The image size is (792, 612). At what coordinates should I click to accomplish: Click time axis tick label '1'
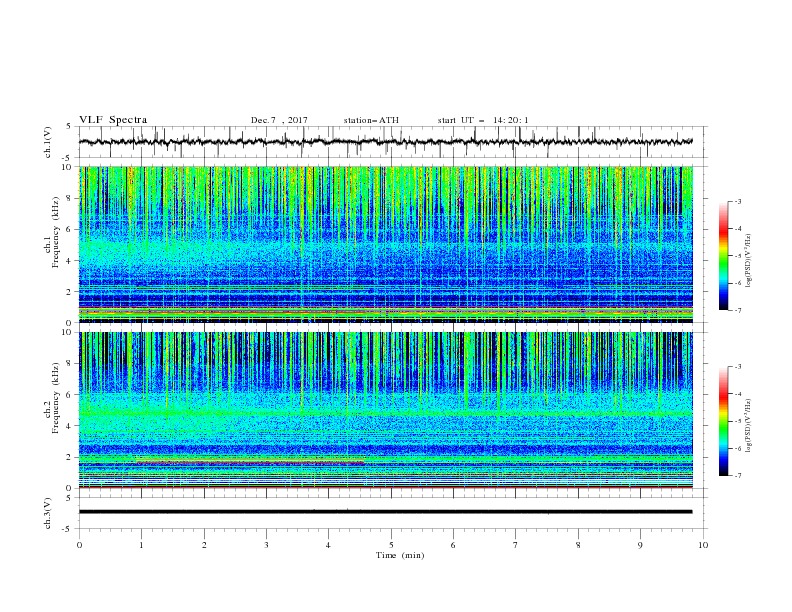click(x=141, y=545)
